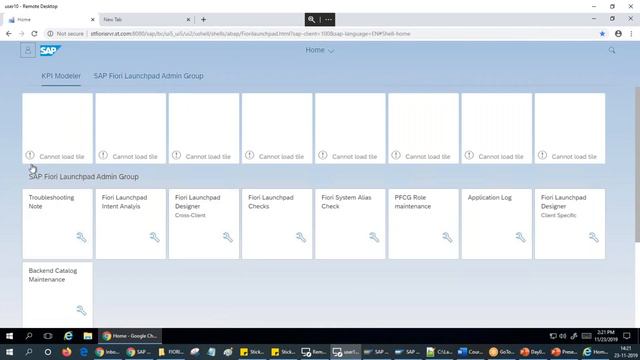Switch to SAP Fiori Launchpad Admin Group tab

(x=149, y=76)
